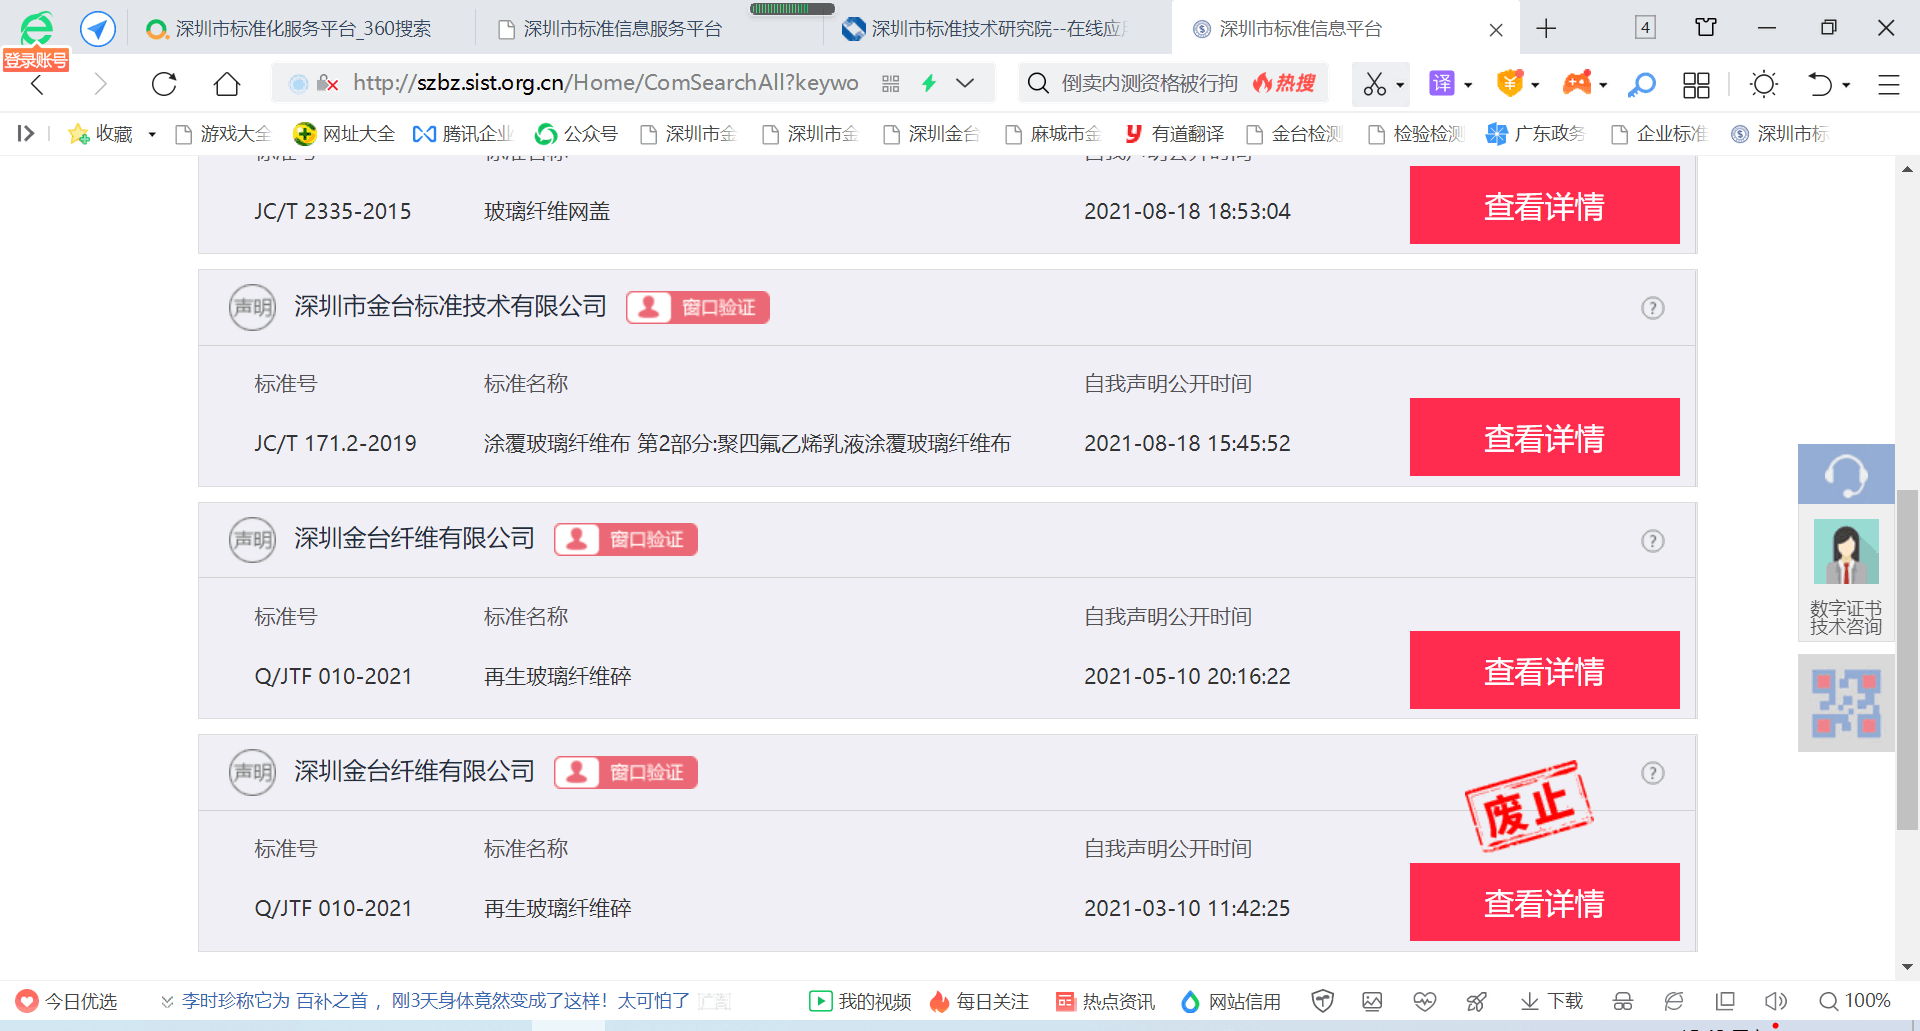Click help icon for 深圳市金台标准技术有限公司

point(1653,308)
